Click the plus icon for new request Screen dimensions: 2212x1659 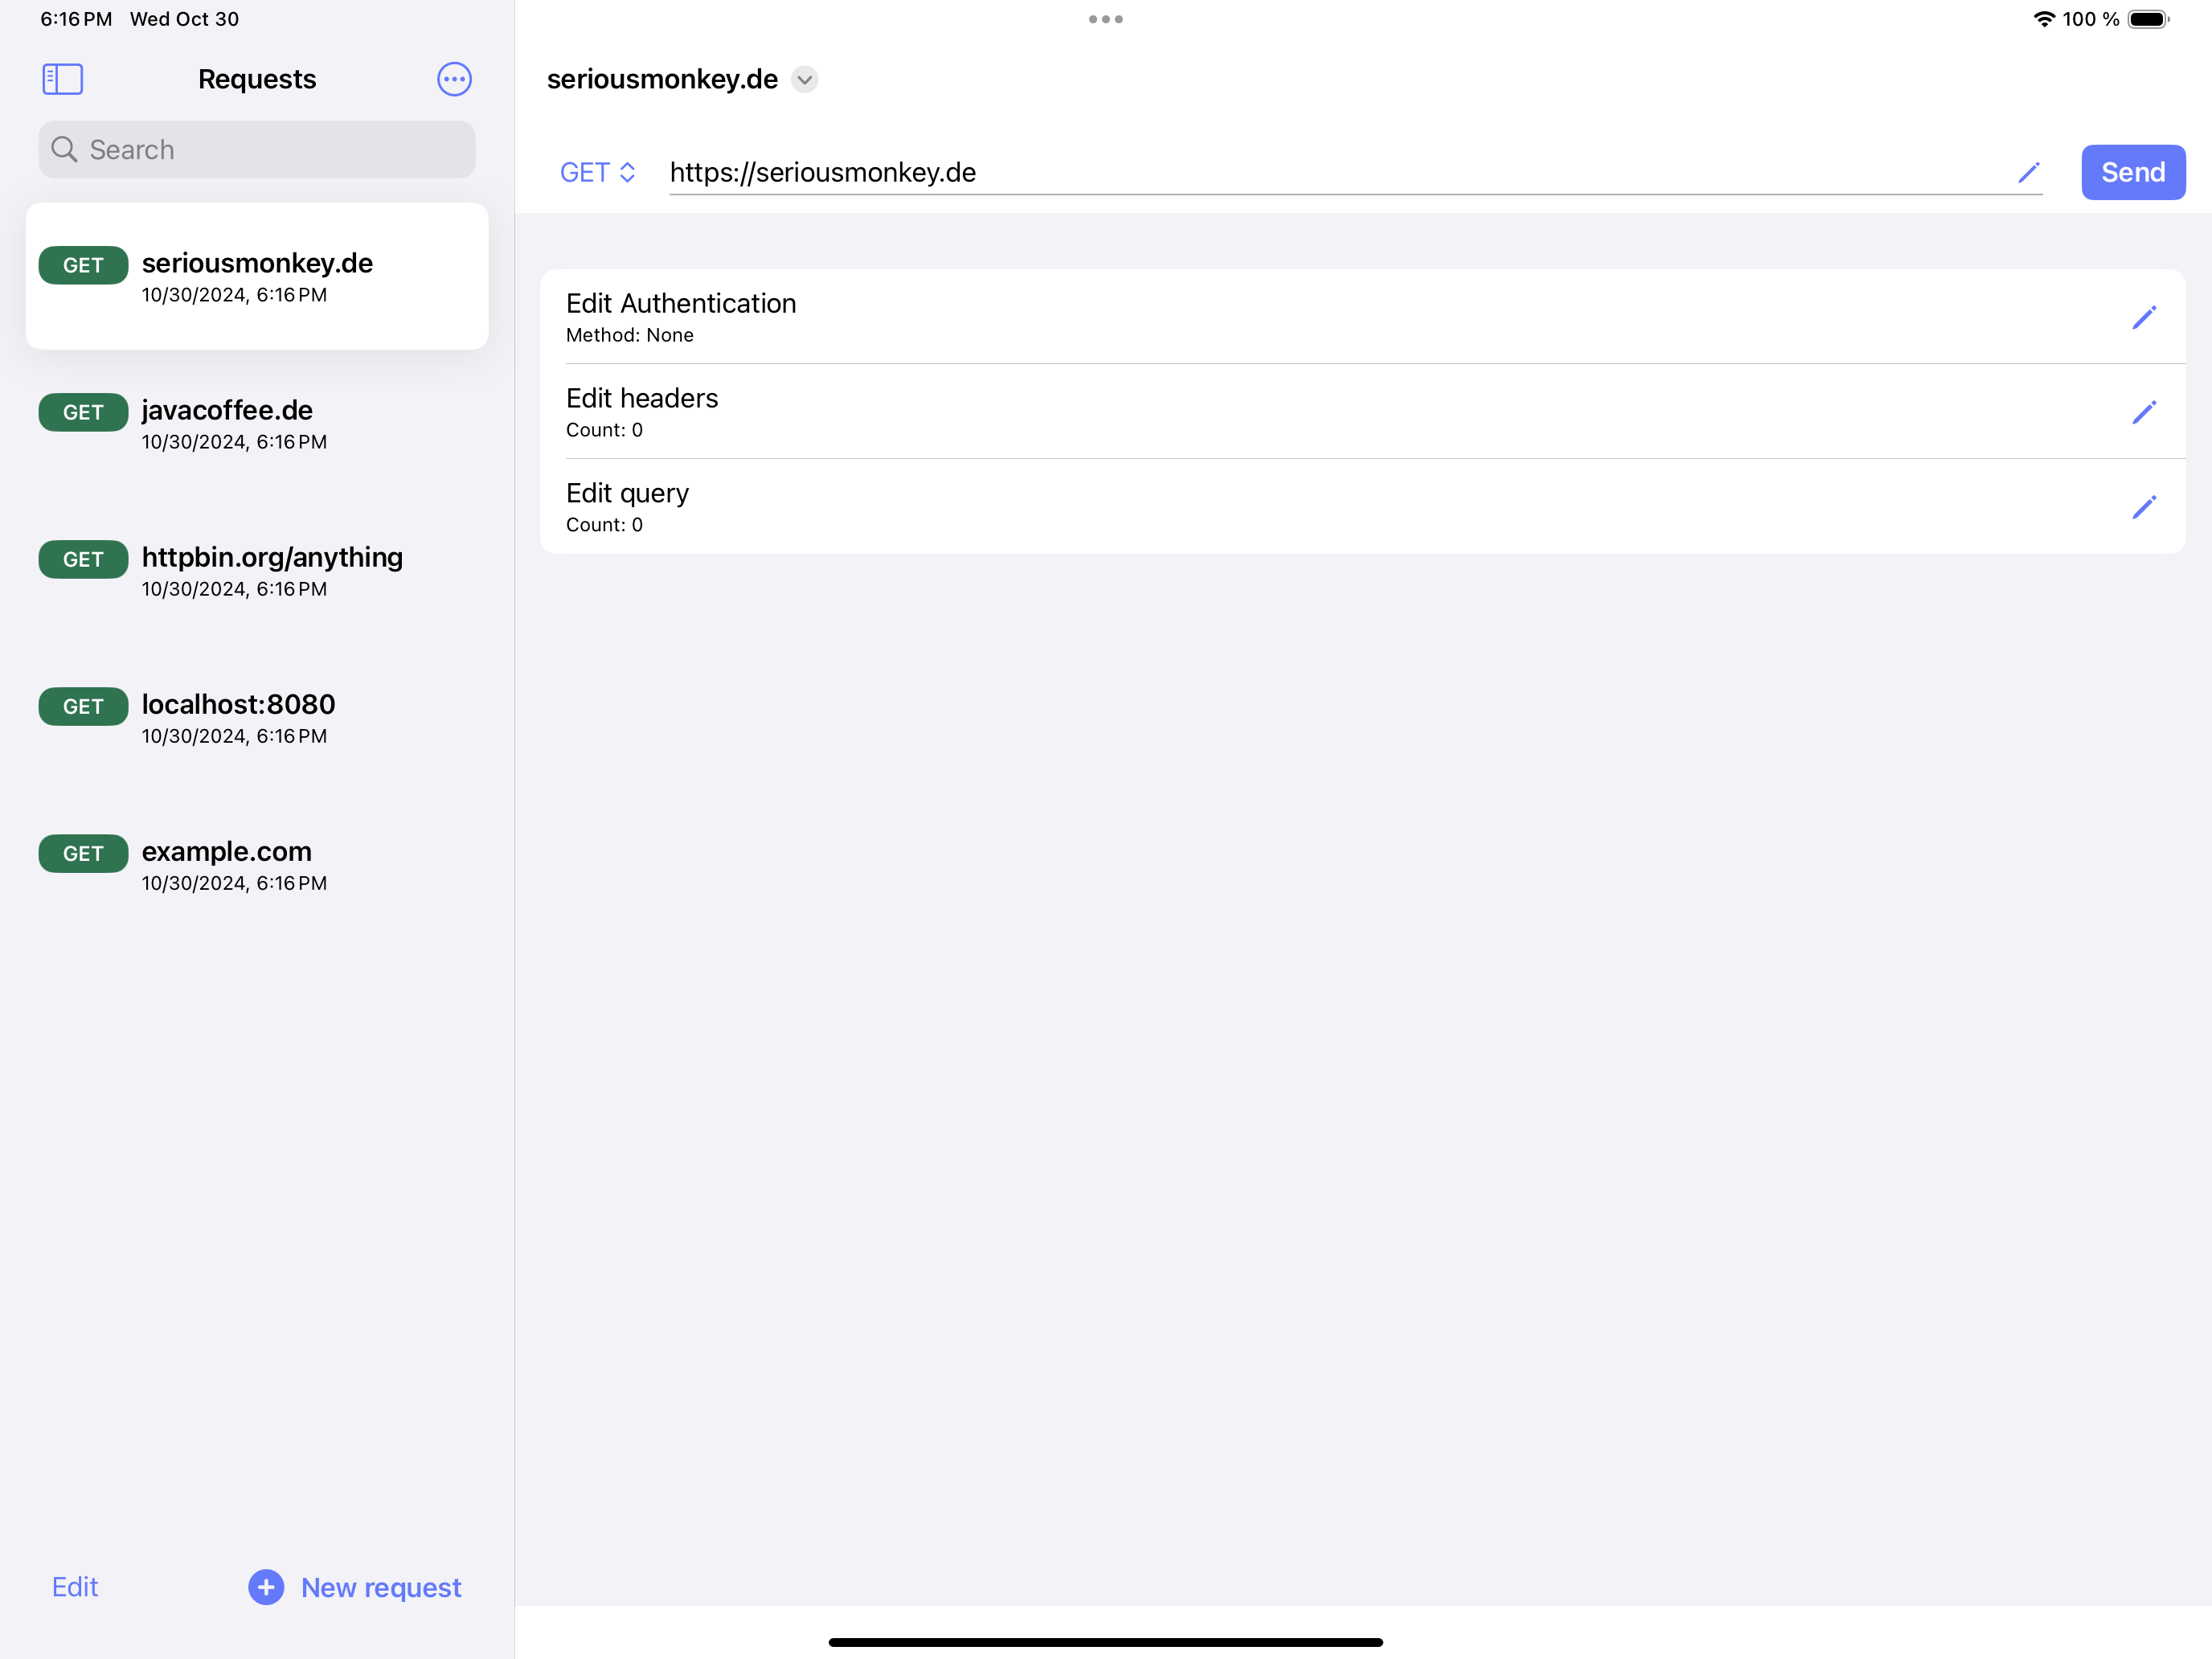(266, 1587)
